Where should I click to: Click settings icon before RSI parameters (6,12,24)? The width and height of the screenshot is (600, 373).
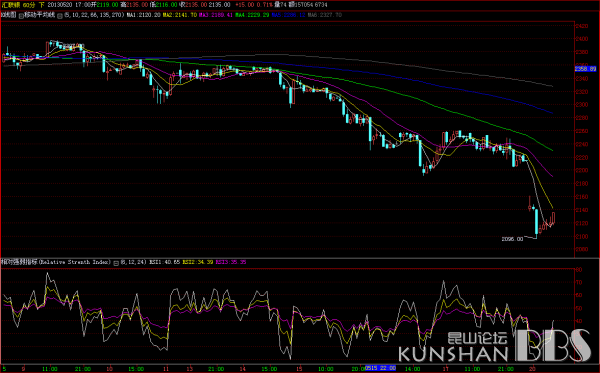point(116,262)
